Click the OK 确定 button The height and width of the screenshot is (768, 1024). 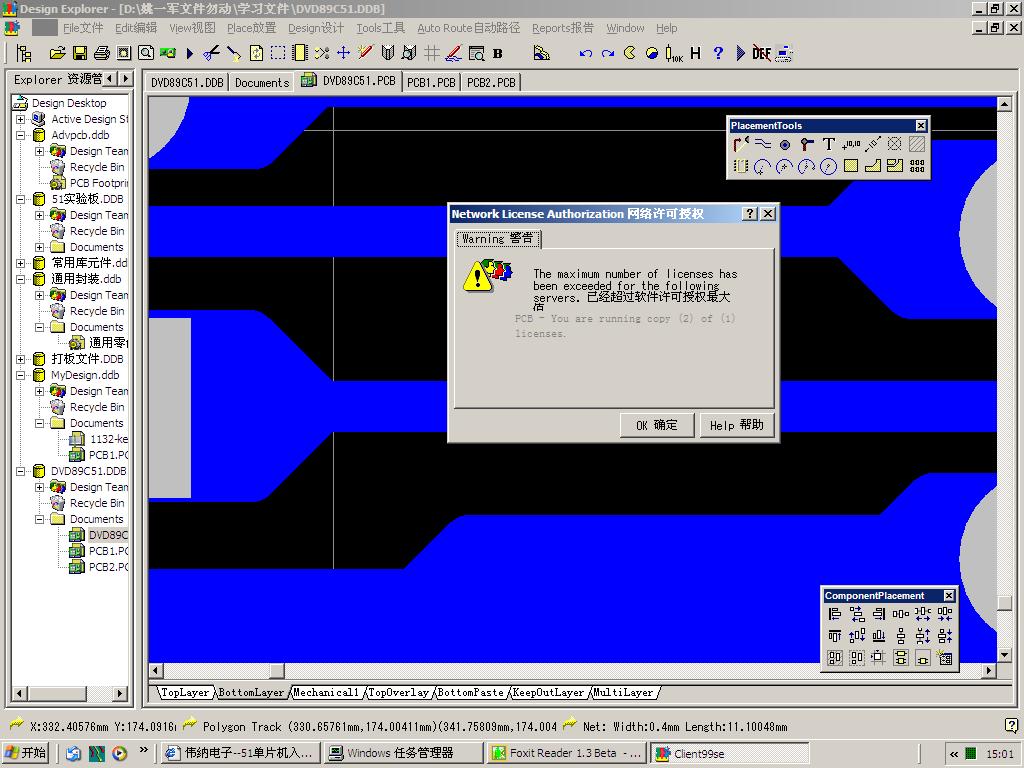click(656, 425)
